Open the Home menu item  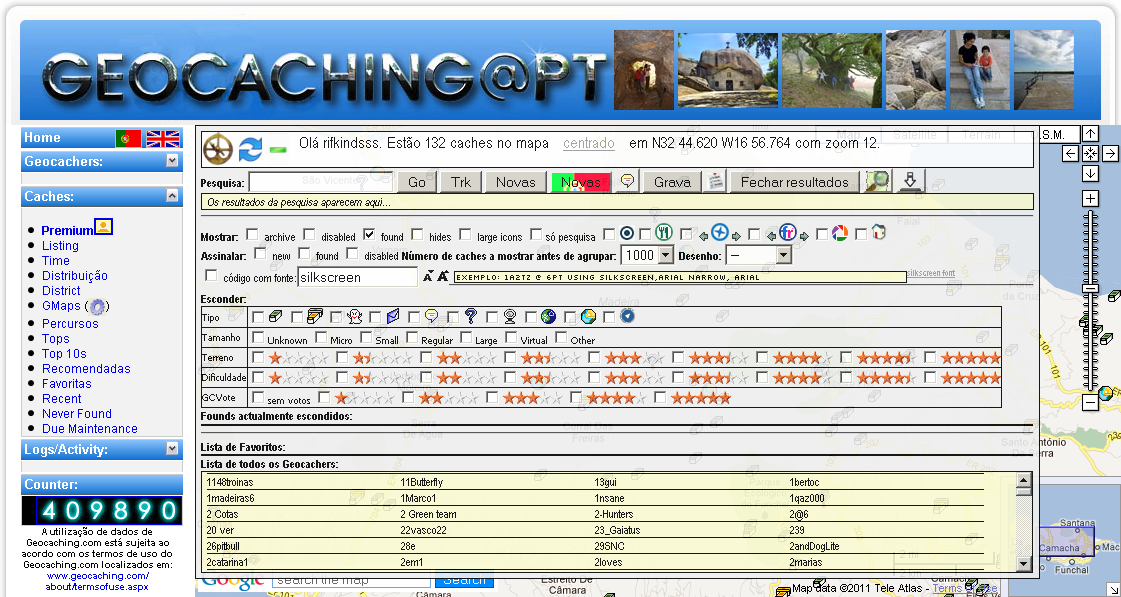click(42, 138)
